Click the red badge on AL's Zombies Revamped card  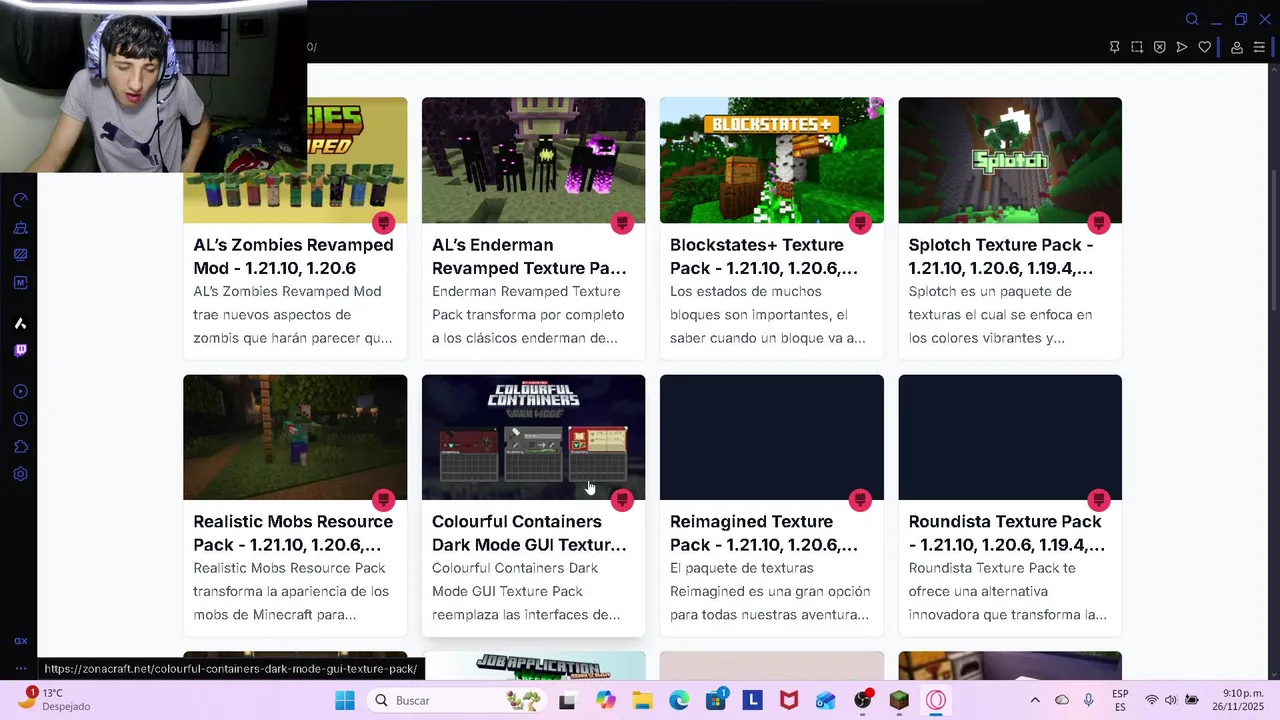click(384, 222)
